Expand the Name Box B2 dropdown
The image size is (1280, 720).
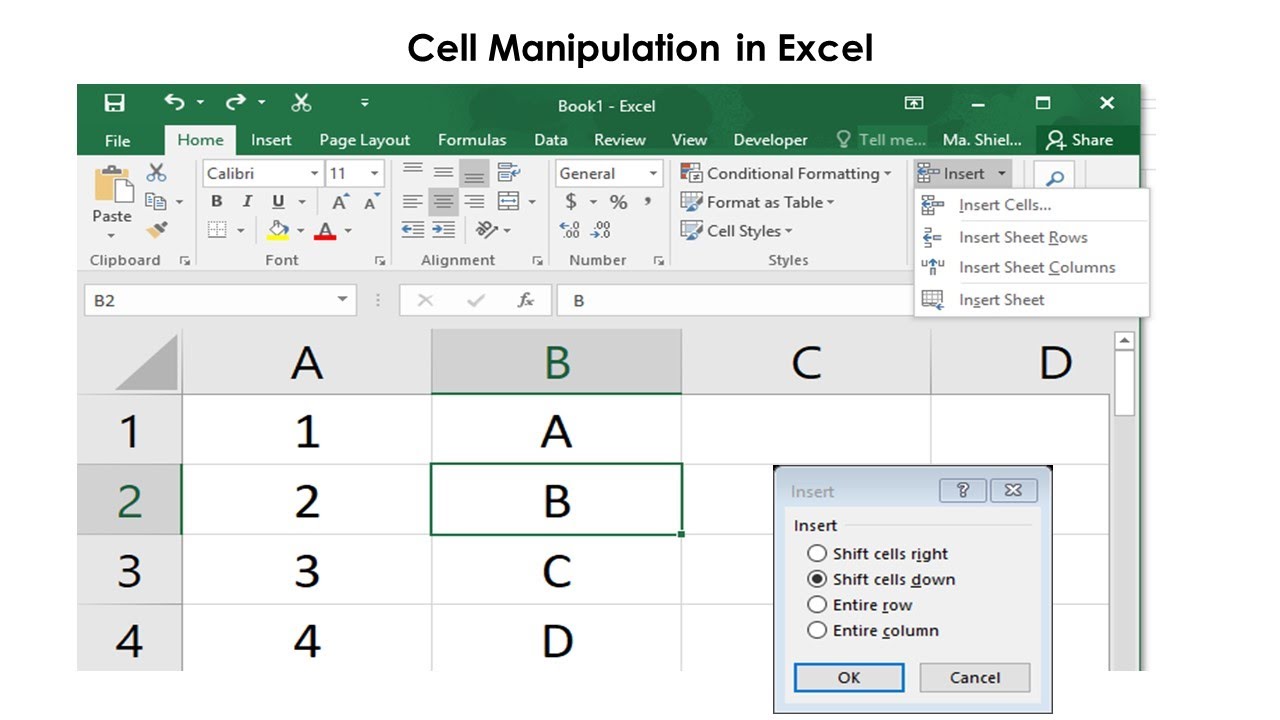[343, 299]
